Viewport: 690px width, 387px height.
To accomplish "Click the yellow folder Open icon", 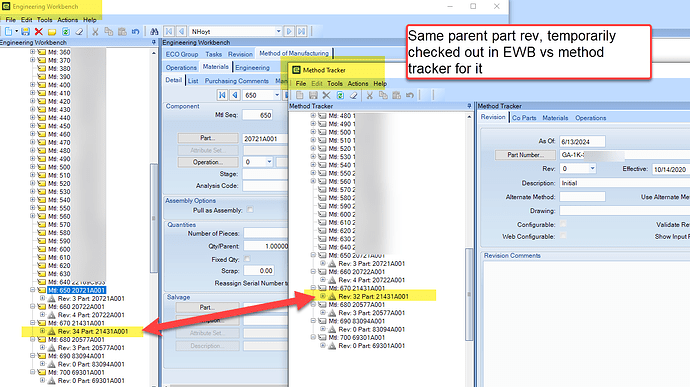I will tap(52, 32).
